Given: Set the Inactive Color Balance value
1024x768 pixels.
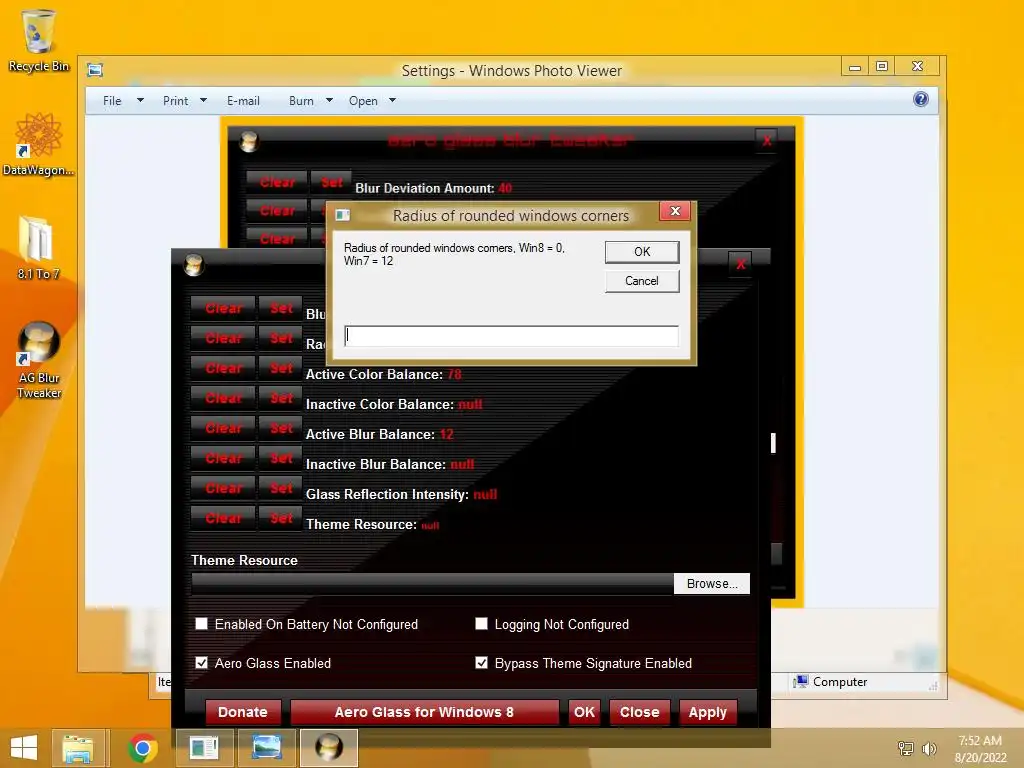Looking at the screenshot, I should [281, 398].
